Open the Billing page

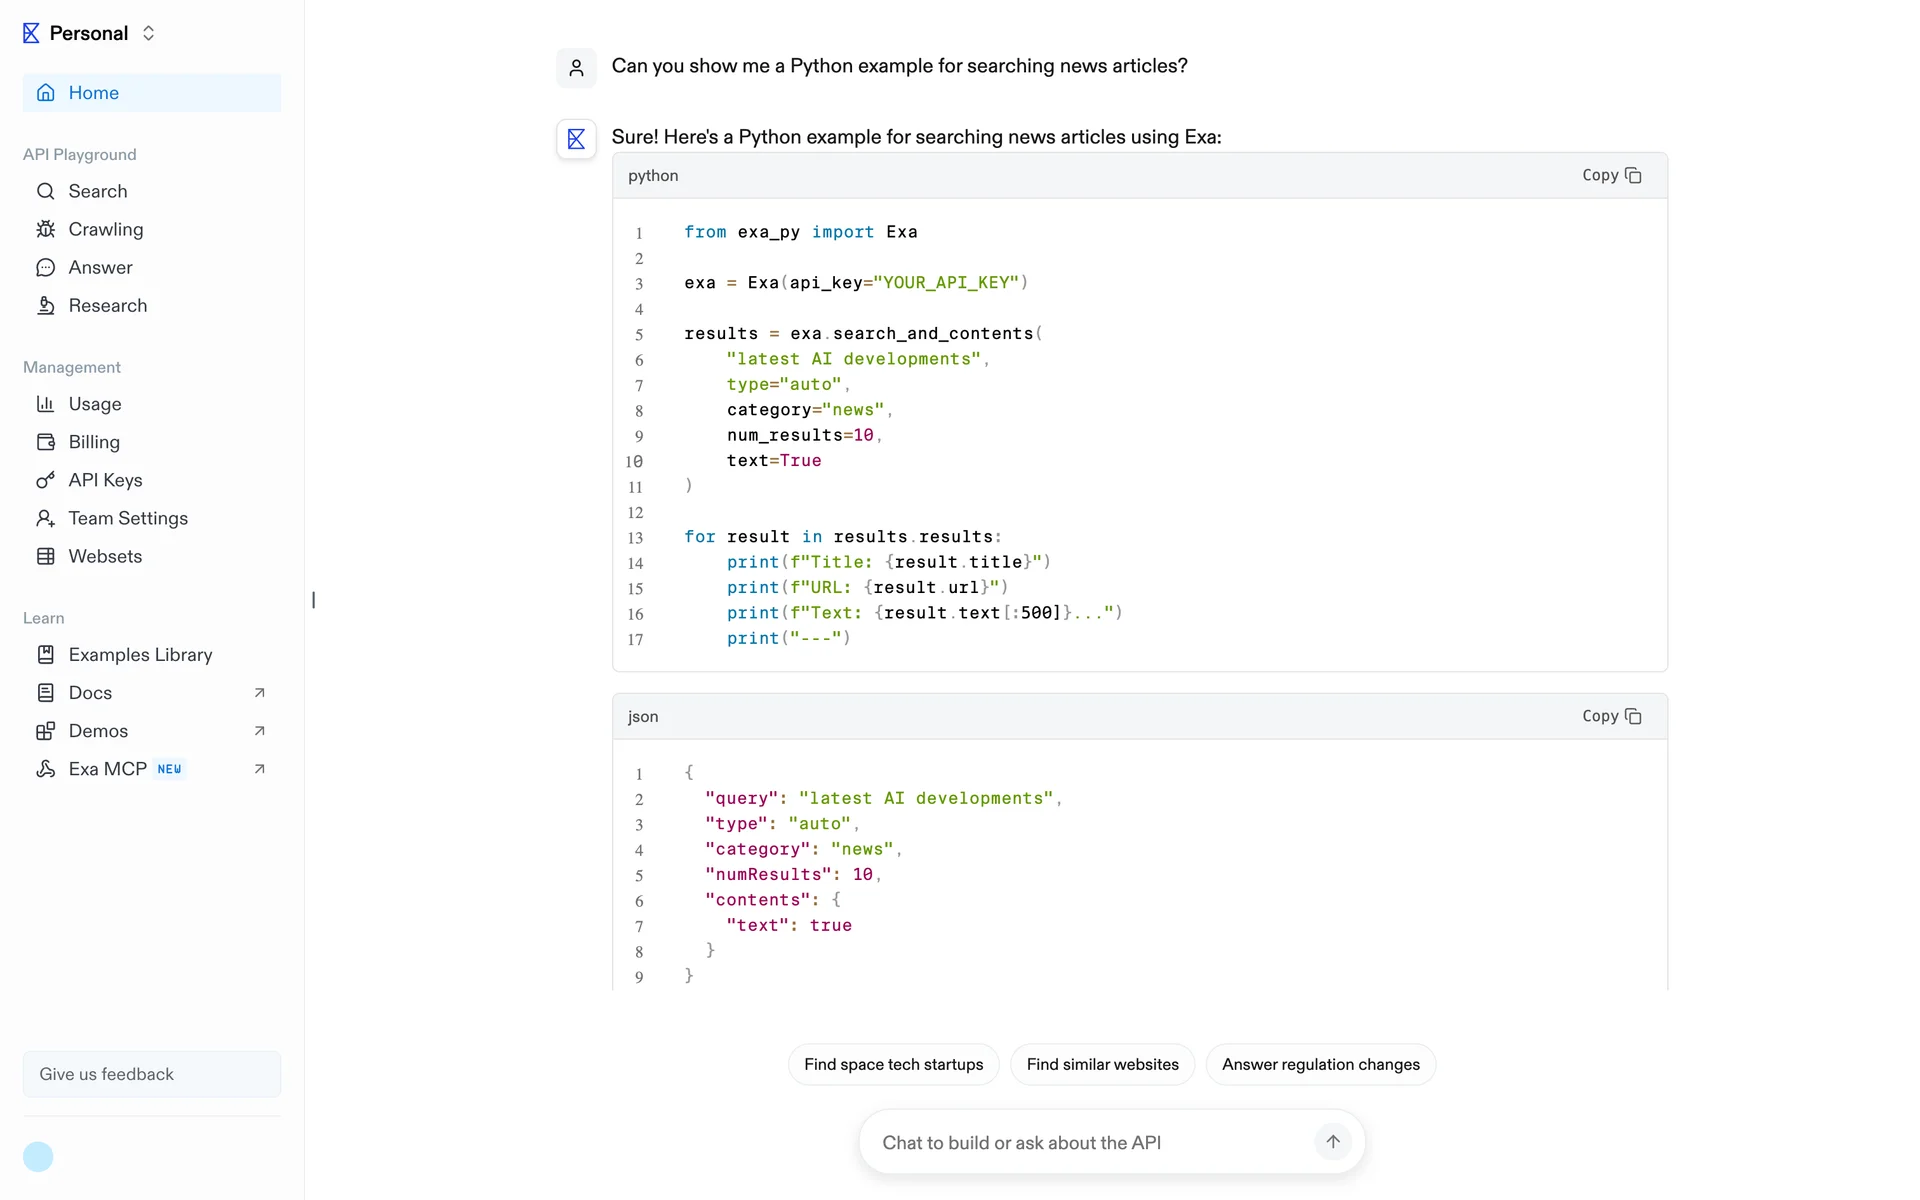94,442
